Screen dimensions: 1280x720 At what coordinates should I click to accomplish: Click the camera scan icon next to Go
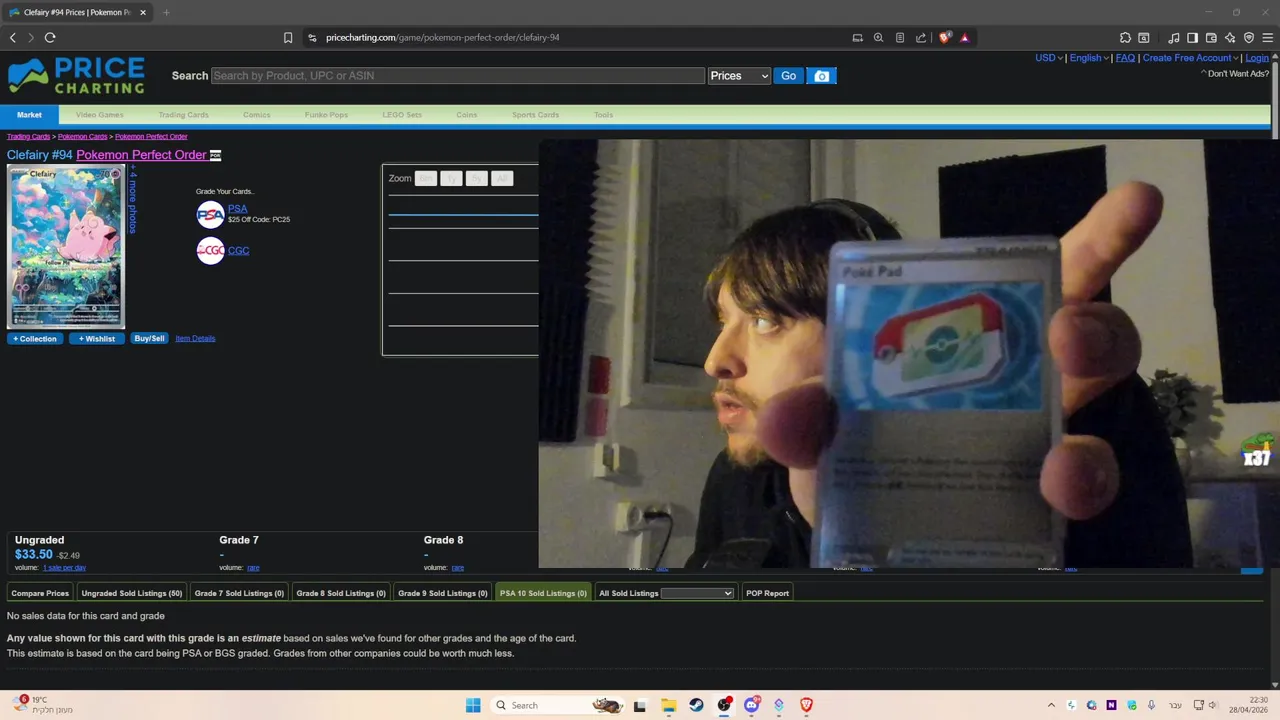[x=821, y=76]
